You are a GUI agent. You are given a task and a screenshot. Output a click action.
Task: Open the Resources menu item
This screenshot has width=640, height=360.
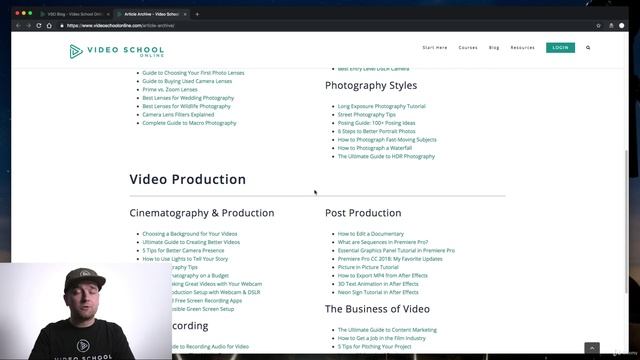tap(522, 48)
